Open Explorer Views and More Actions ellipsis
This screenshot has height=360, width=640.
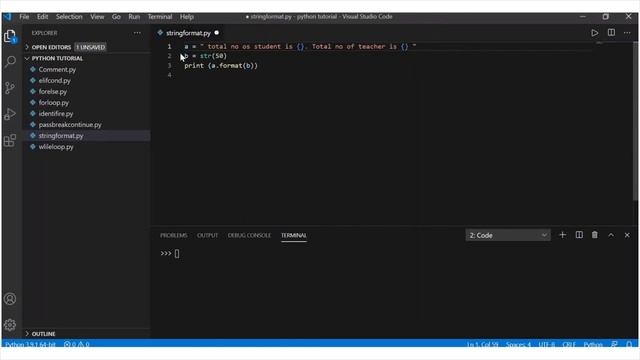pos(137,33)
